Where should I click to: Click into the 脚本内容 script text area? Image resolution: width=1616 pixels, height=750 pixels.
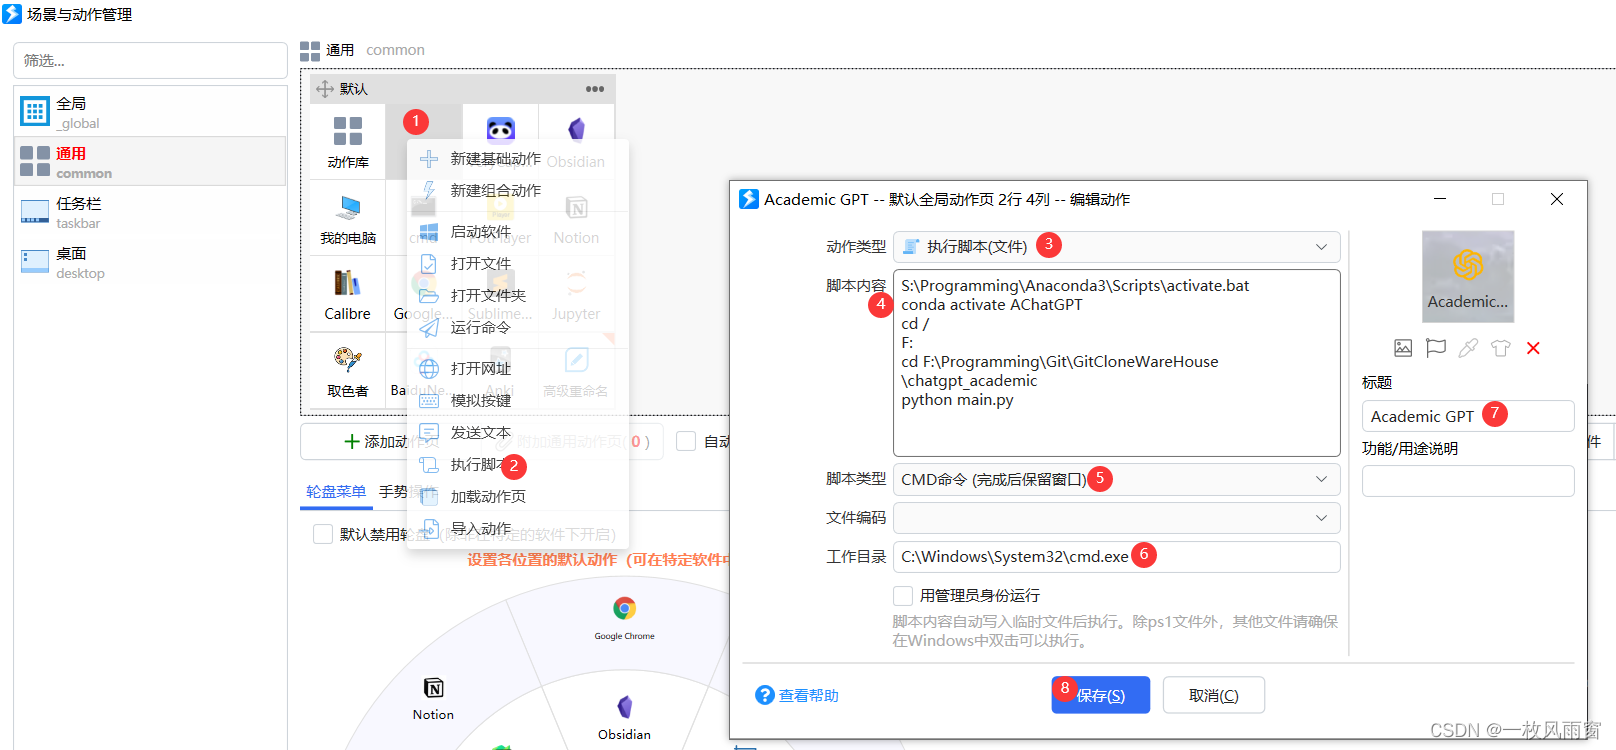coord(1116,363)
